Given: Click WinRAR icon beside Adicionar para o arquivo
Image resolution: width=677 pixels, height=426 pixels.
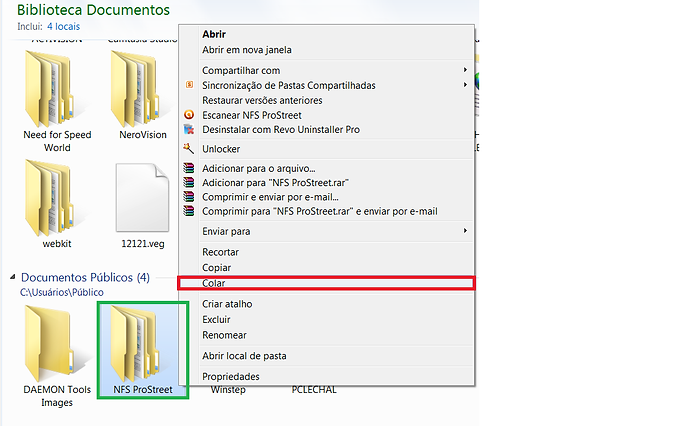Looking at the screenshot, I should pyautogui.click(x=189, y=168).
